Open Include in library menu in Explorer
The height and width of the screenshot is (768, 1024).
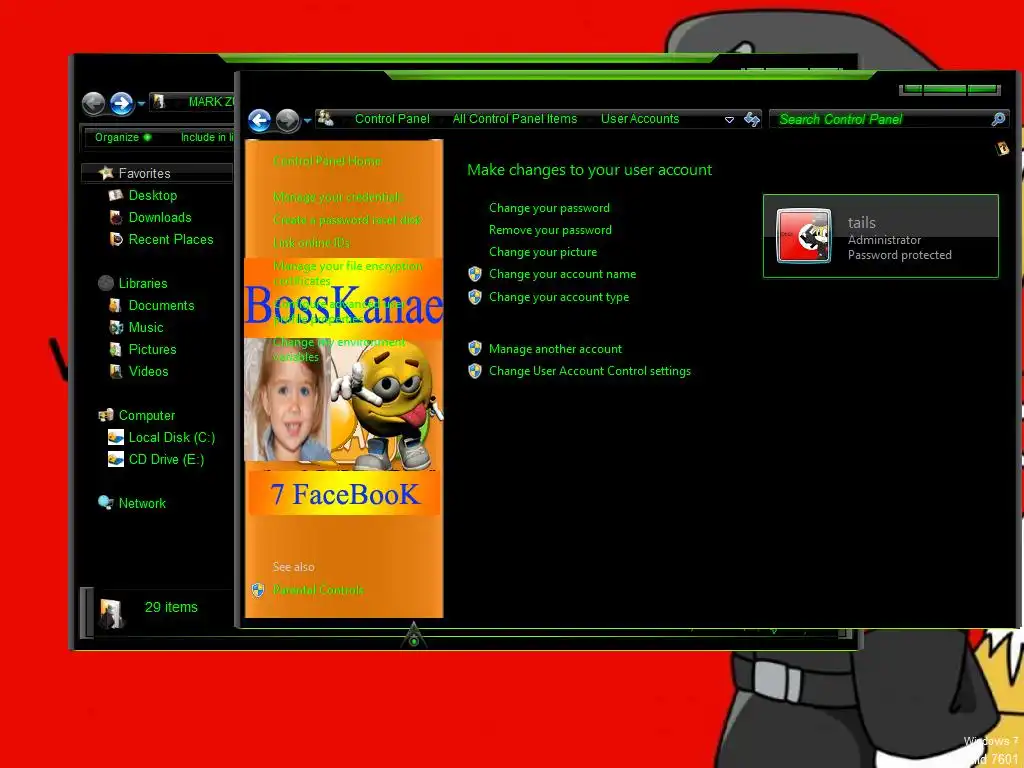tap(206, 137)
